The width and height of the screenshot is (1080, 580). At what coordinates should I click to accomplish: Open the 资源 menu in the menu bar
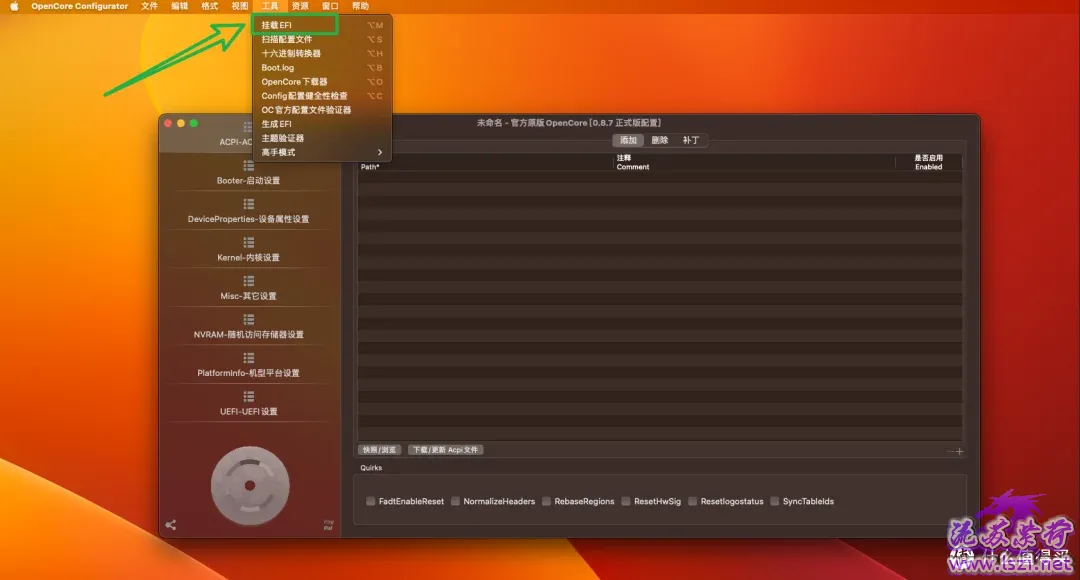point(300,6)
